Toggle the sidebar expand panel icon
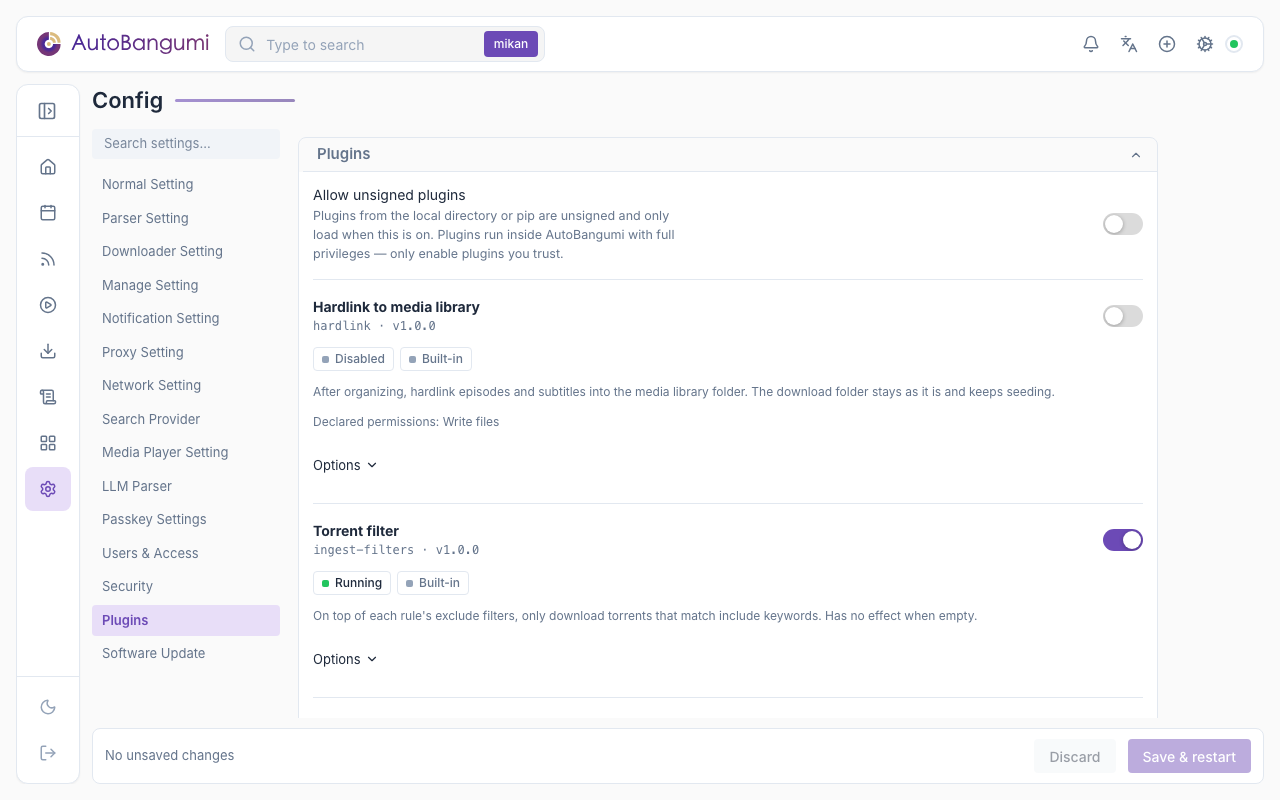 pyautogui.click(x=47, y=111)
